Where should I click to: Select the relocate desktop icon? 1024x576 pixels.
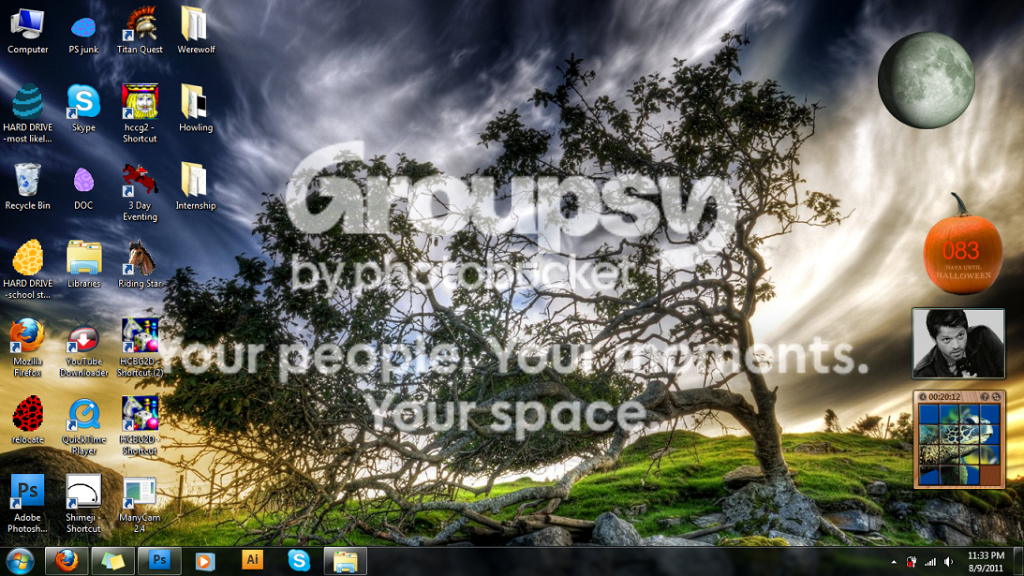pyautogui.click(x=27, y=421)
